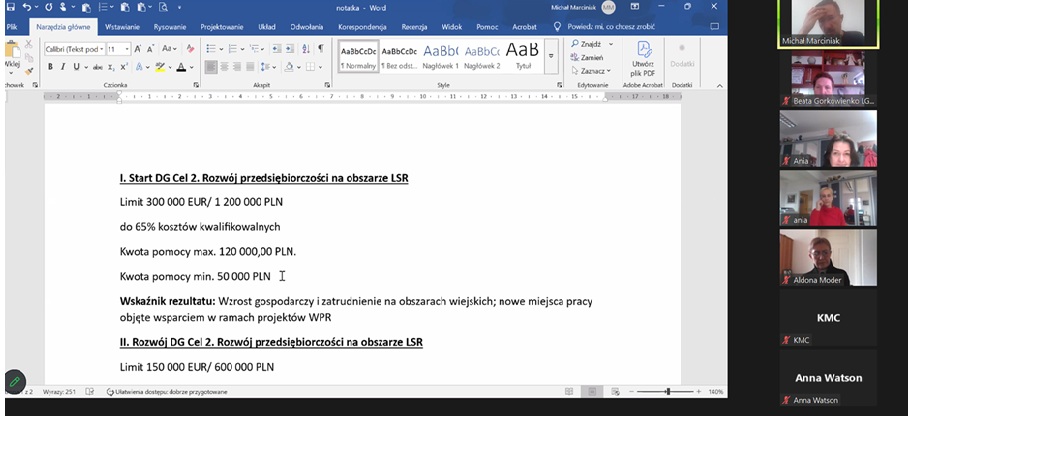Expand the Styles gallery list
The height and width of the screenshot is (457, 1039).
tap(551, 58)
